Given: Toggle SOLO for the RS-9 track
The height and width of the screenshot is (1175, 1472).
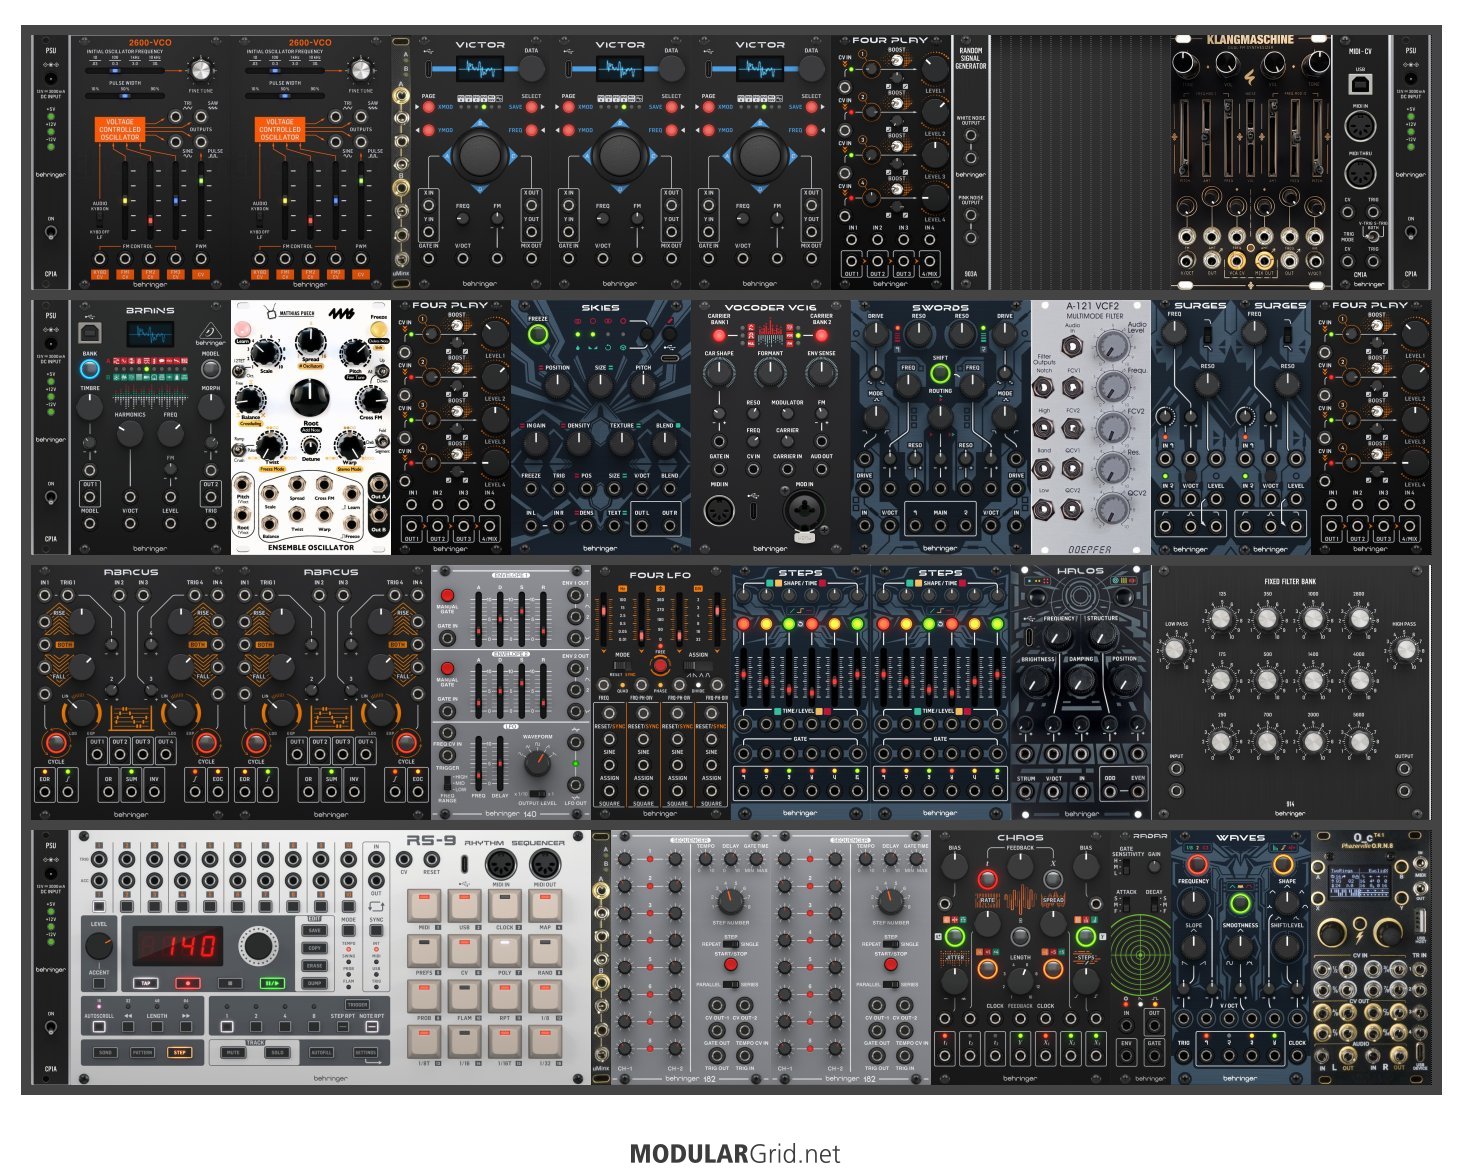Looking at the screenshot, I should pyautogui.click(x=278, y=1052).
